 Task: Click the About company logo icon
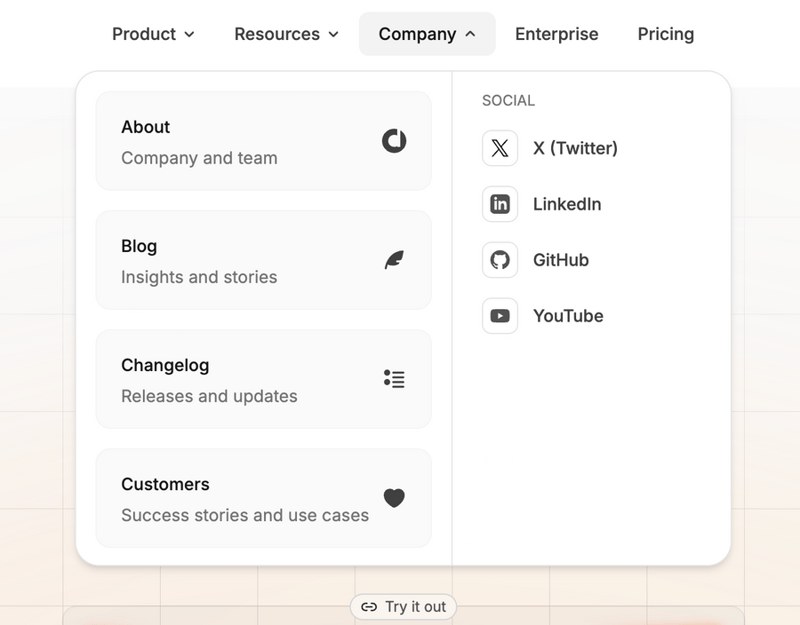tap(394, 141)
